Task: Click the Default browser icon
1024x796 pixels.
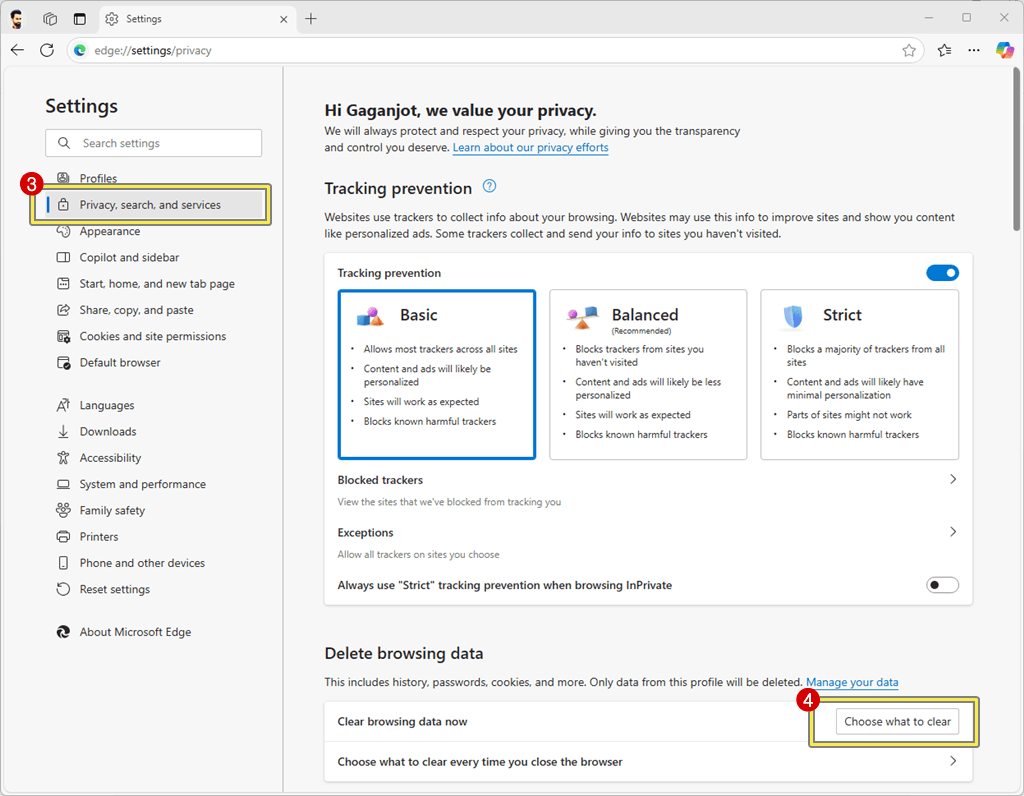Action: [x=63, y=362]
